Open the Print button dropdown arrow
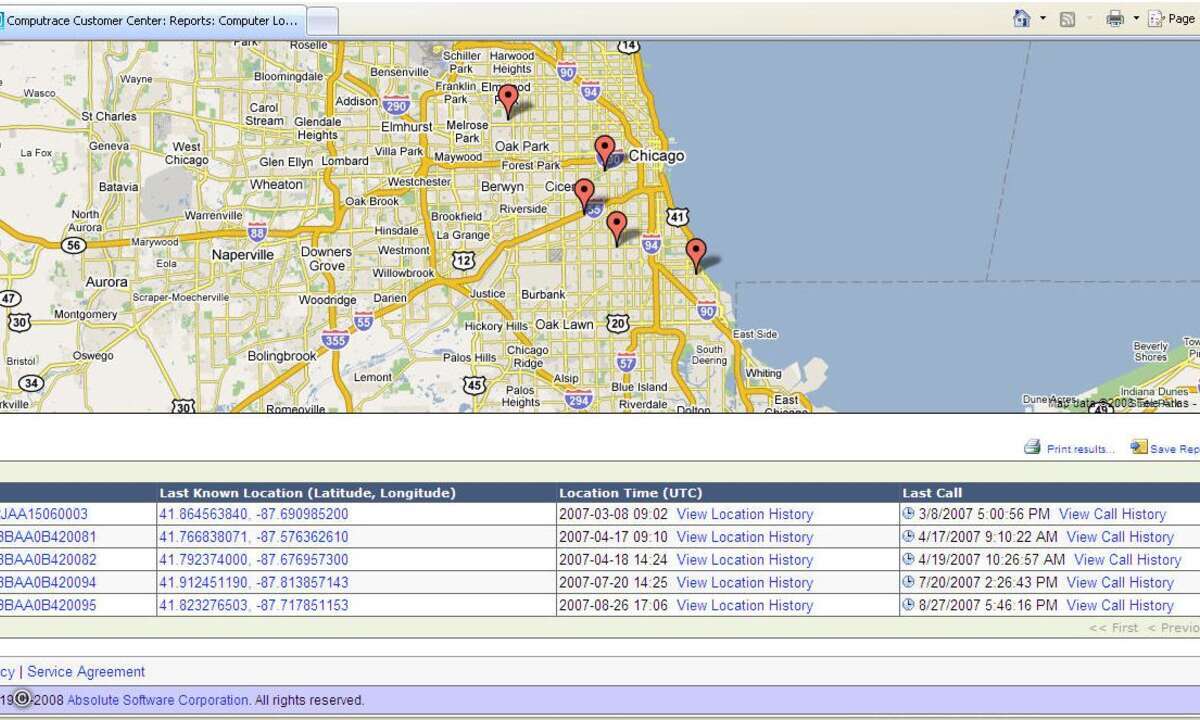This screenshot has height=720, width=1200. tap(1136, 19)
